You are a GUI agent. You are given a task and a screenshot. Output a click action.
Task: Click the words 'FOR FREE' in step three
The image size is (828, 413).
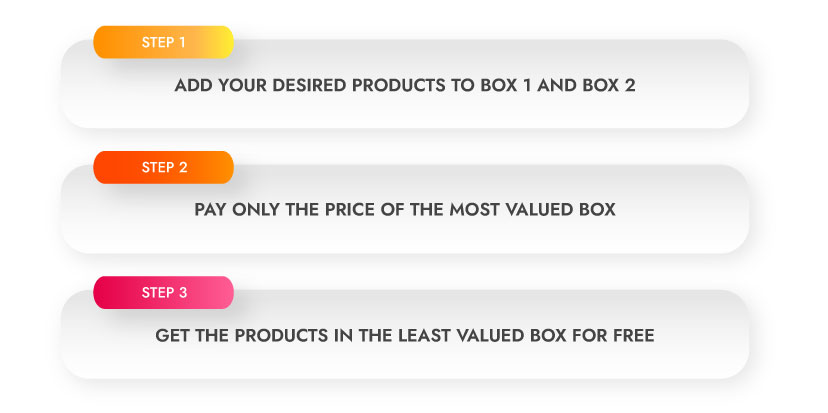point(621,335)
